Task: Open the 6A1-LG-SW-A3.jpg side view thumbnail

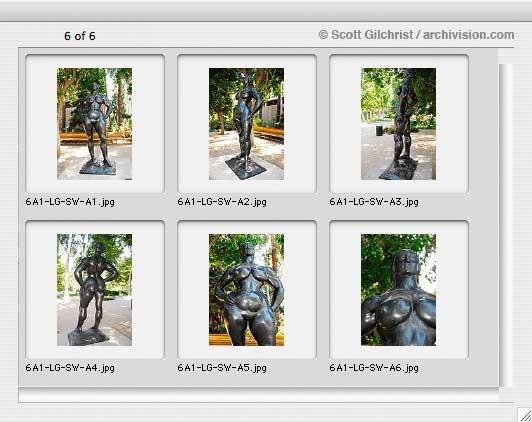Action: click(x=398, y=124)
